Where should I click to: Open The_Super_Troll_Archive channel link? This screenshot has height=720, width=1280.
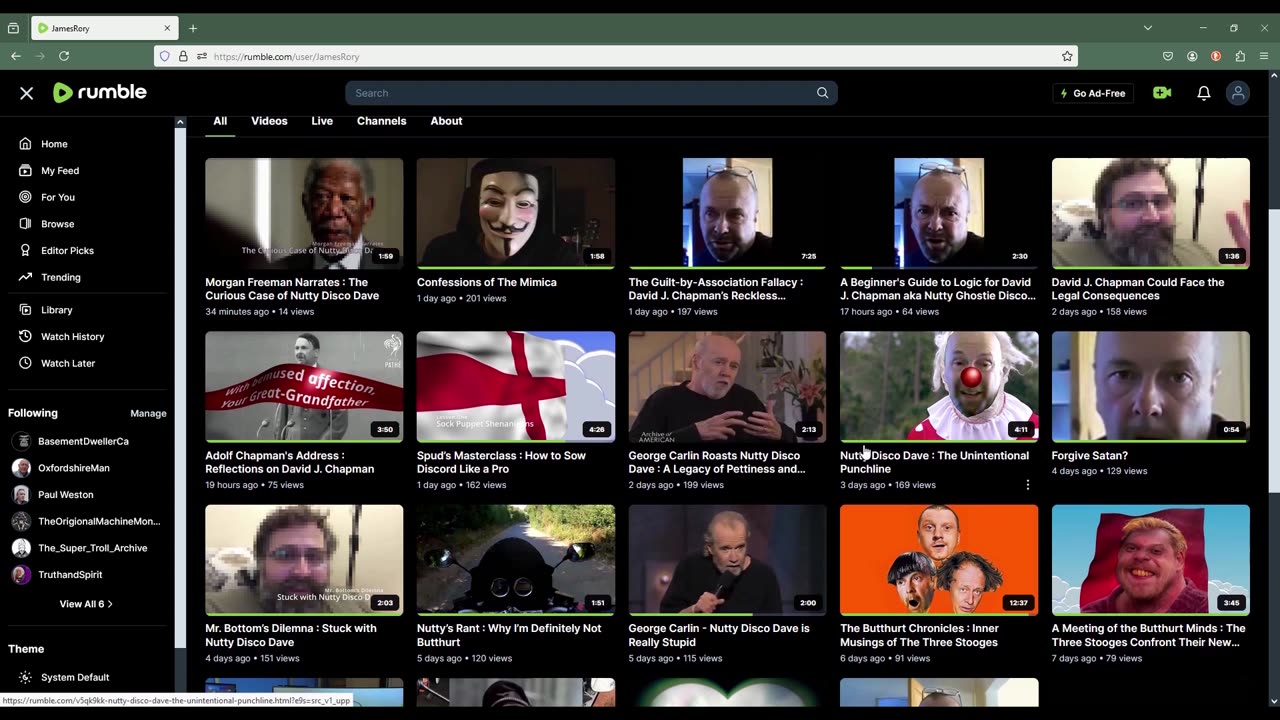pos(92,548)
